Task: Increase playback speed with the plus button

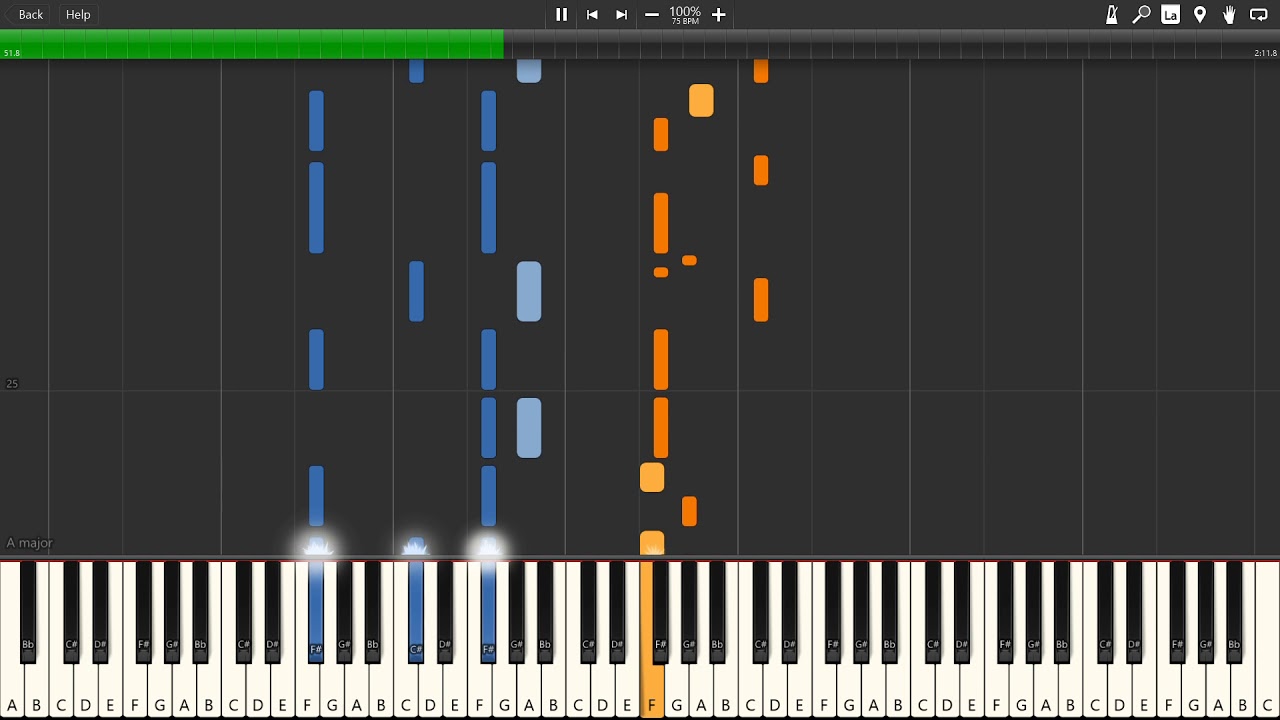Action: 718,15
